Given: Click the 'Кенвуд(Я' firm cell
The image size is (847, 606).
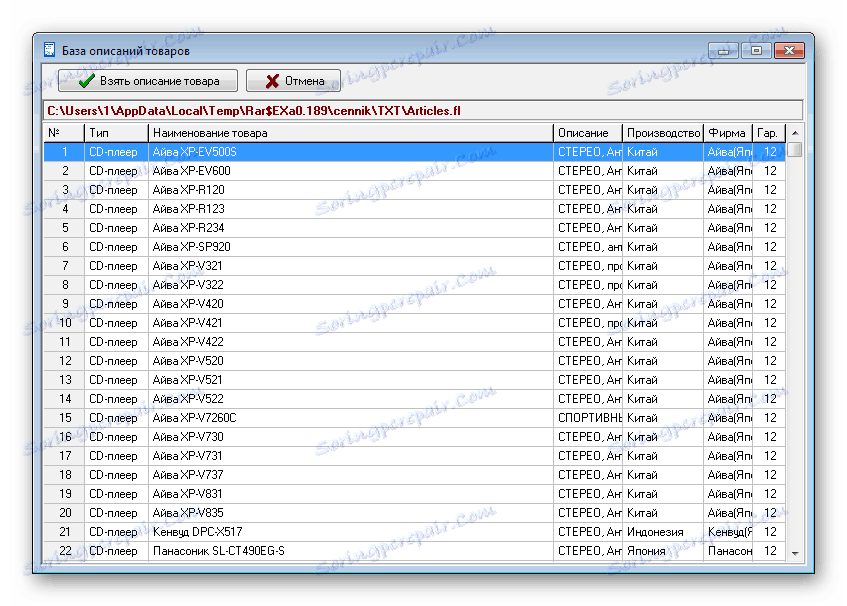Looking at the screenshot, I should click(728, 532).
